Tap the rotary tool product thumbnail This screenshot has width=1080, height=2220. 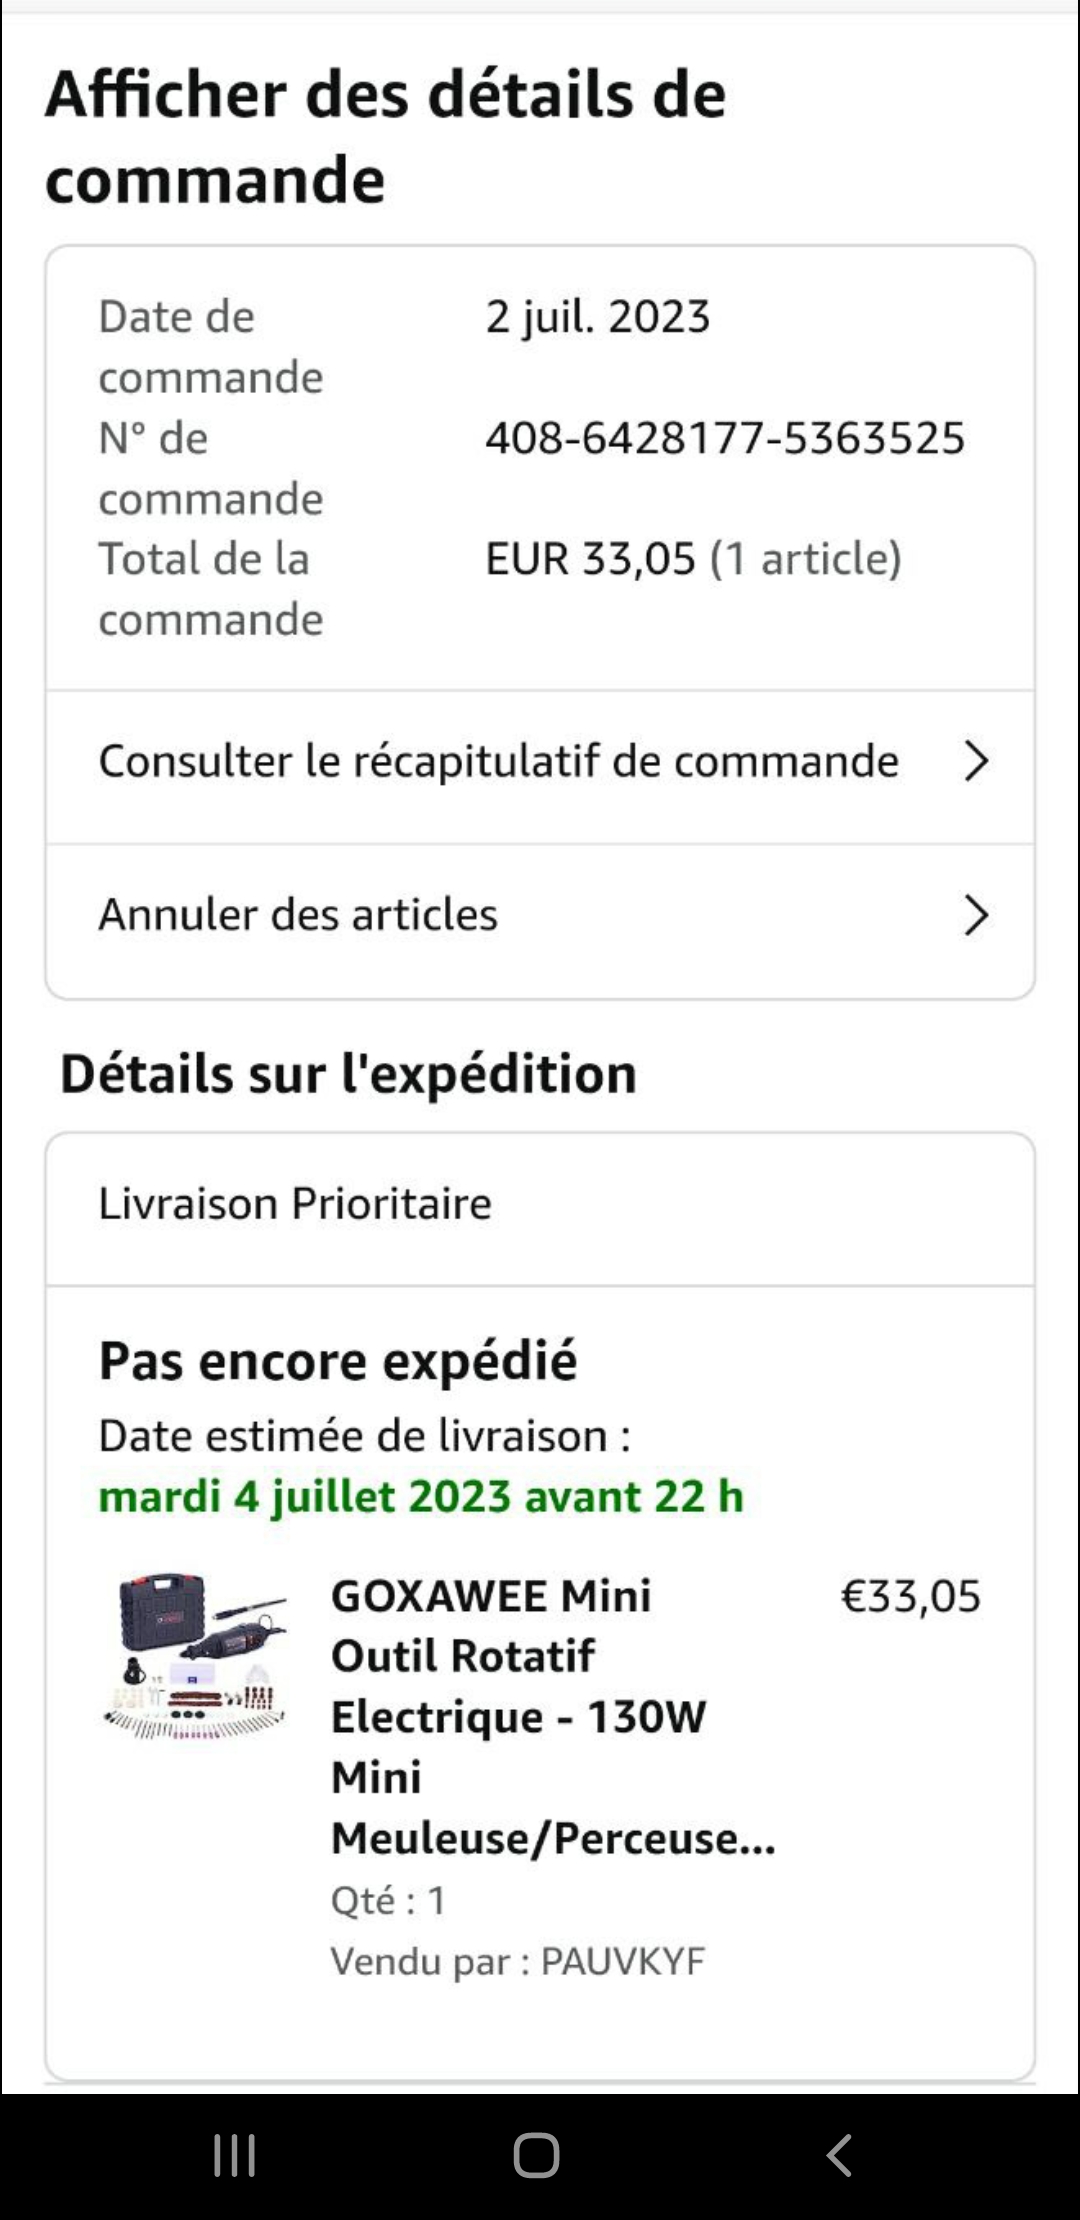tap(196, 1657)
